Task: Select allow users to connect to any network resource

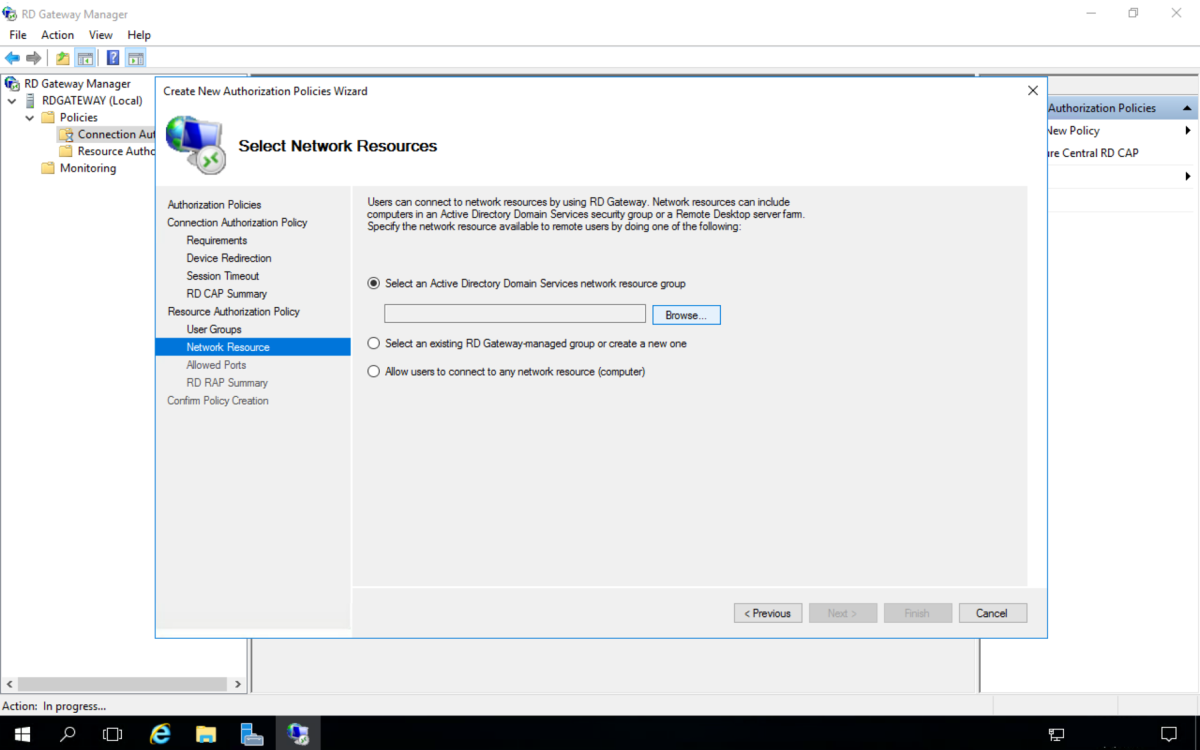Action: [373, 371]
